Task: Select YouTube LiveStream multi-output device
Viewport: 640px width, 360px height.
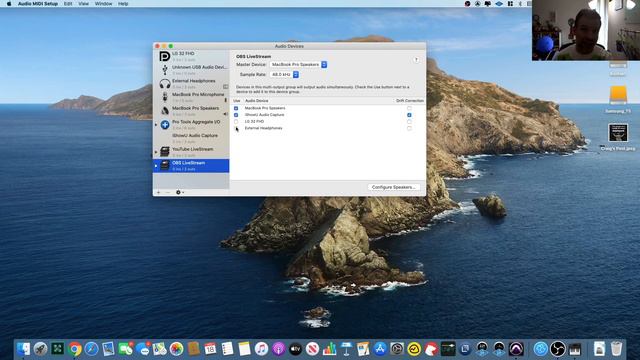Action: (191, 152)
